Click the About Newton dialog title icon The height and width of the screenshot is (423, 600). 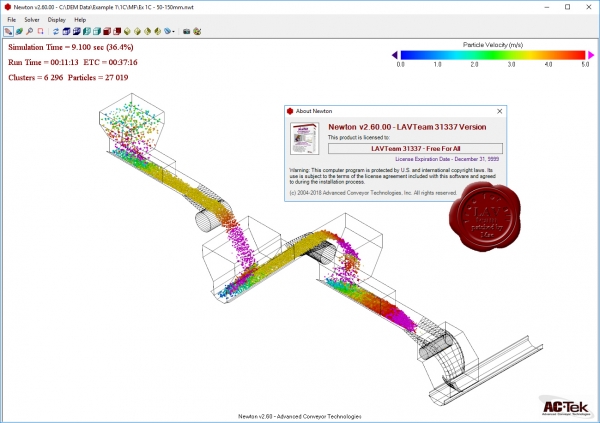pos(290,111)
